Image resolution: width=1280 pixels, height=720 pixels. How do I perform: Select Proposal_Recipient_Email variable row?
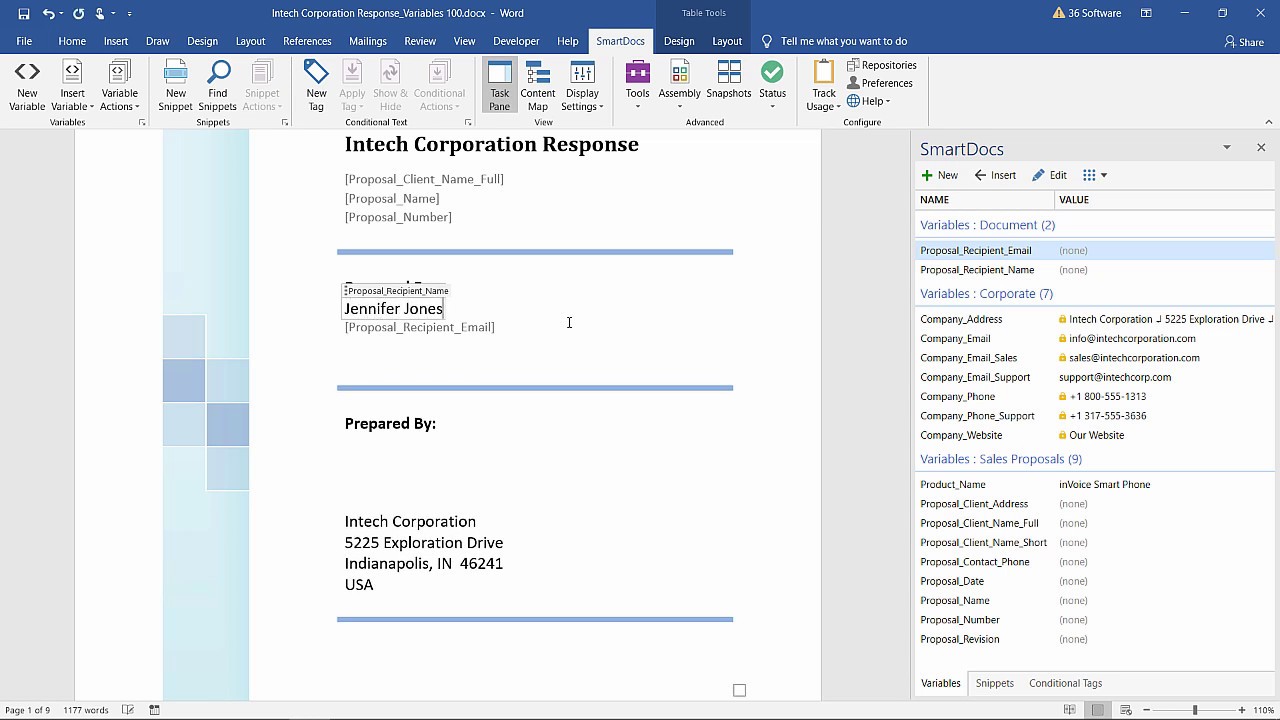point(1095,250)
